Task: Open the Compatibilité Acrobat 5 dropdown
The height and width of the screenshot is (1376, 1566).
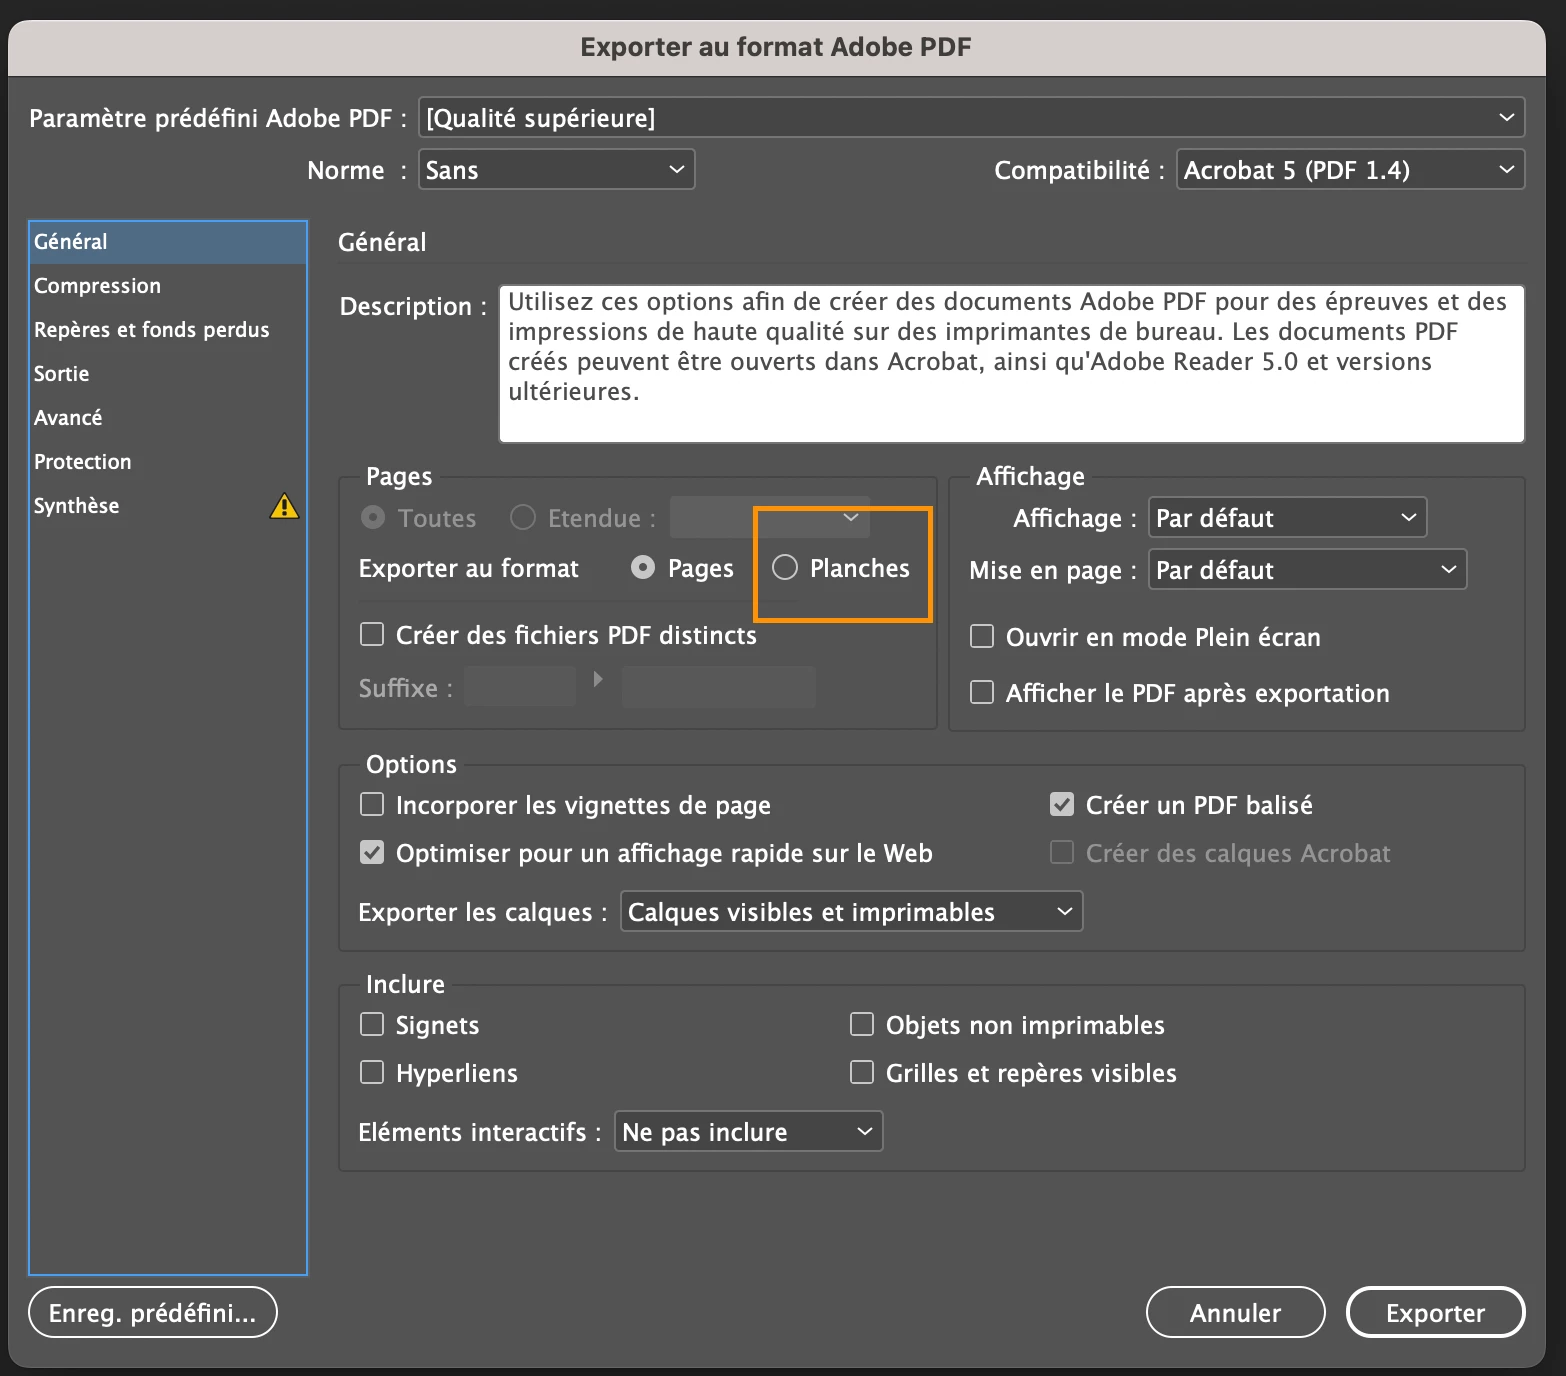Action: 1350,170
